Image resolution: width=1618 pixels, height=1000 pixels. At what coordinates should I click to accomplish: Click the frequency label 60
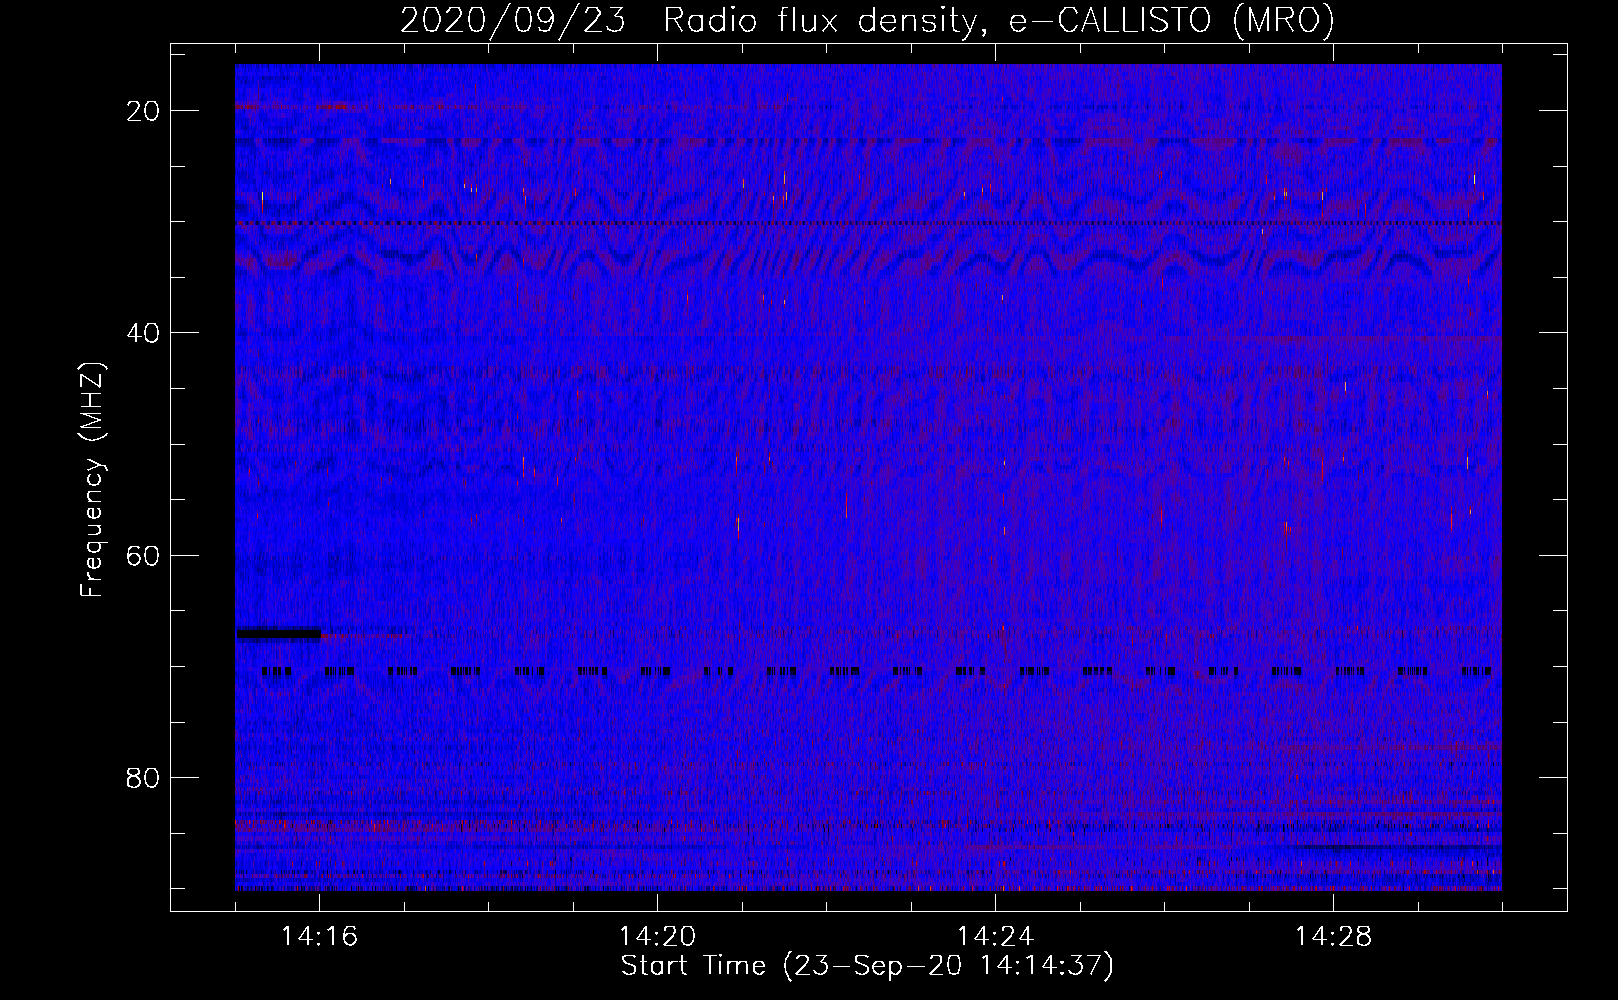coord(144,555)
